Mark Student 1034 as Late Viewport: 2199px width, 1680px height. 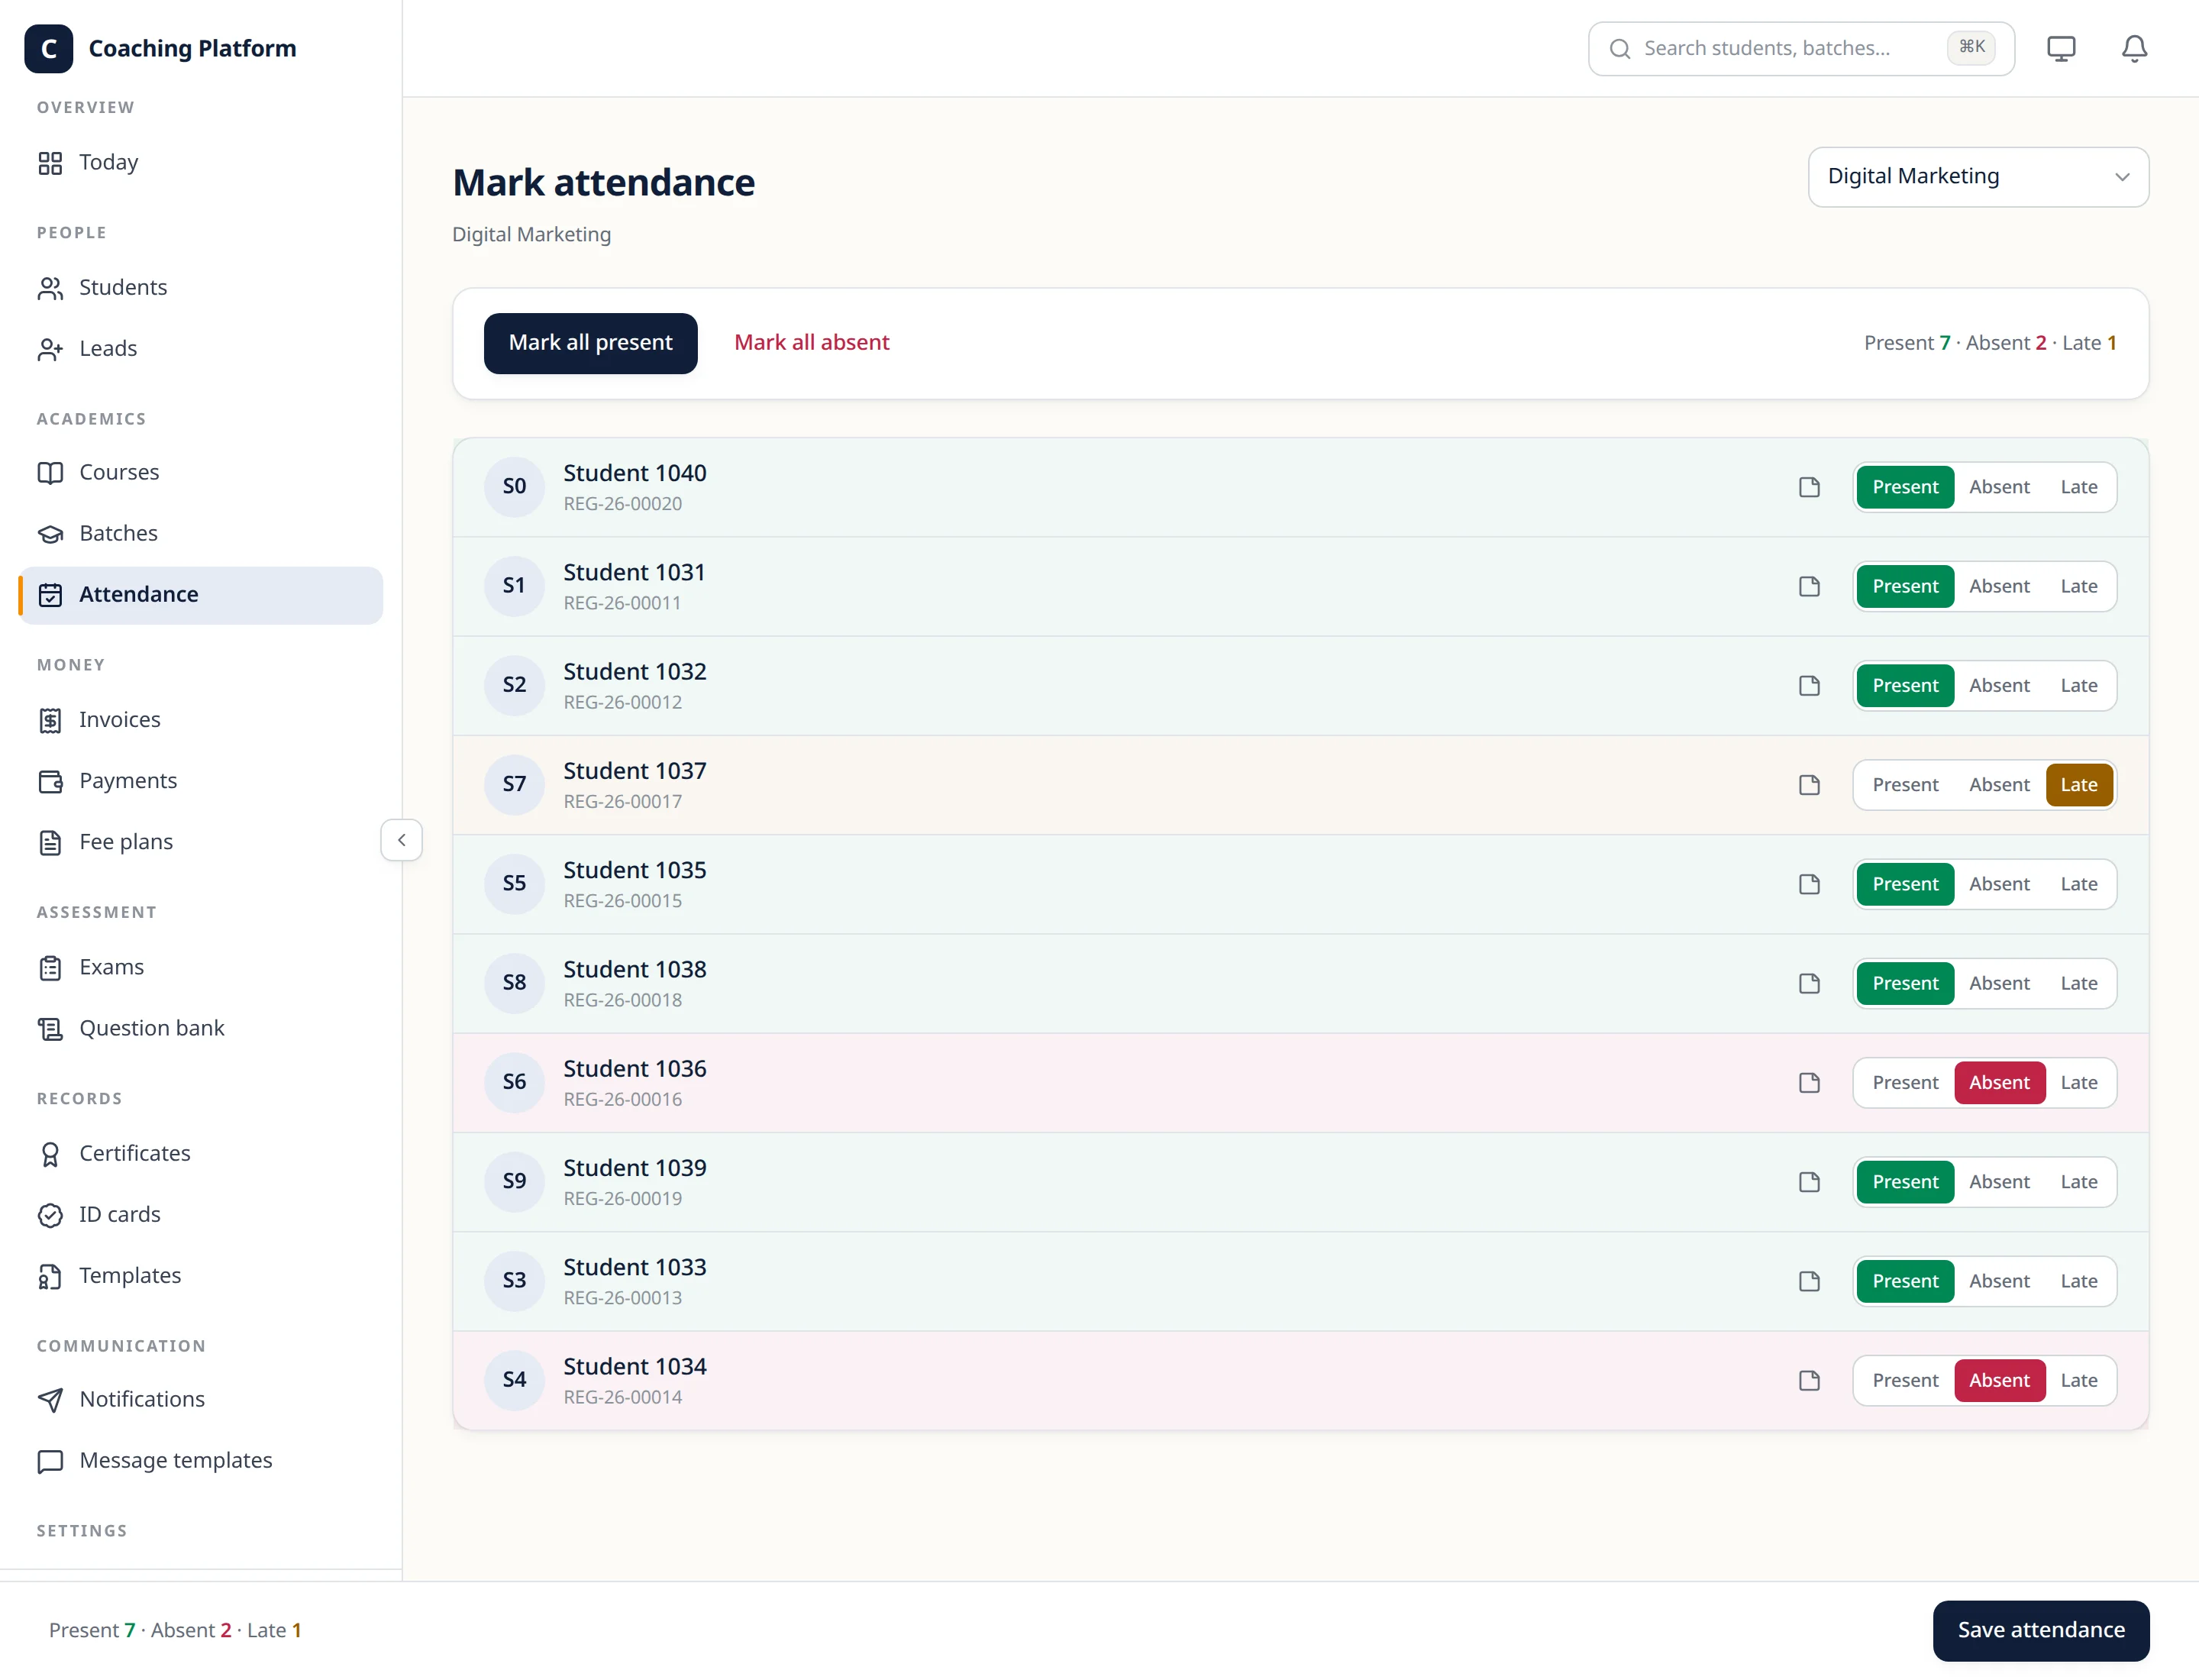(x=2078, y=1380)
